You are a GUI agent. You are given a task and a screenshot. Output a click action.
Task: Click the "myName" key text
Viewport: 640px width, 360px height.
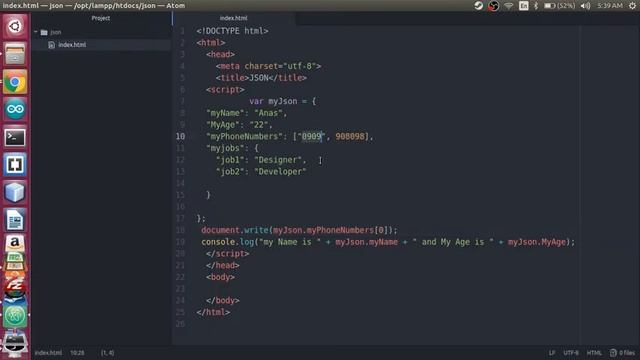pos(227,113)
